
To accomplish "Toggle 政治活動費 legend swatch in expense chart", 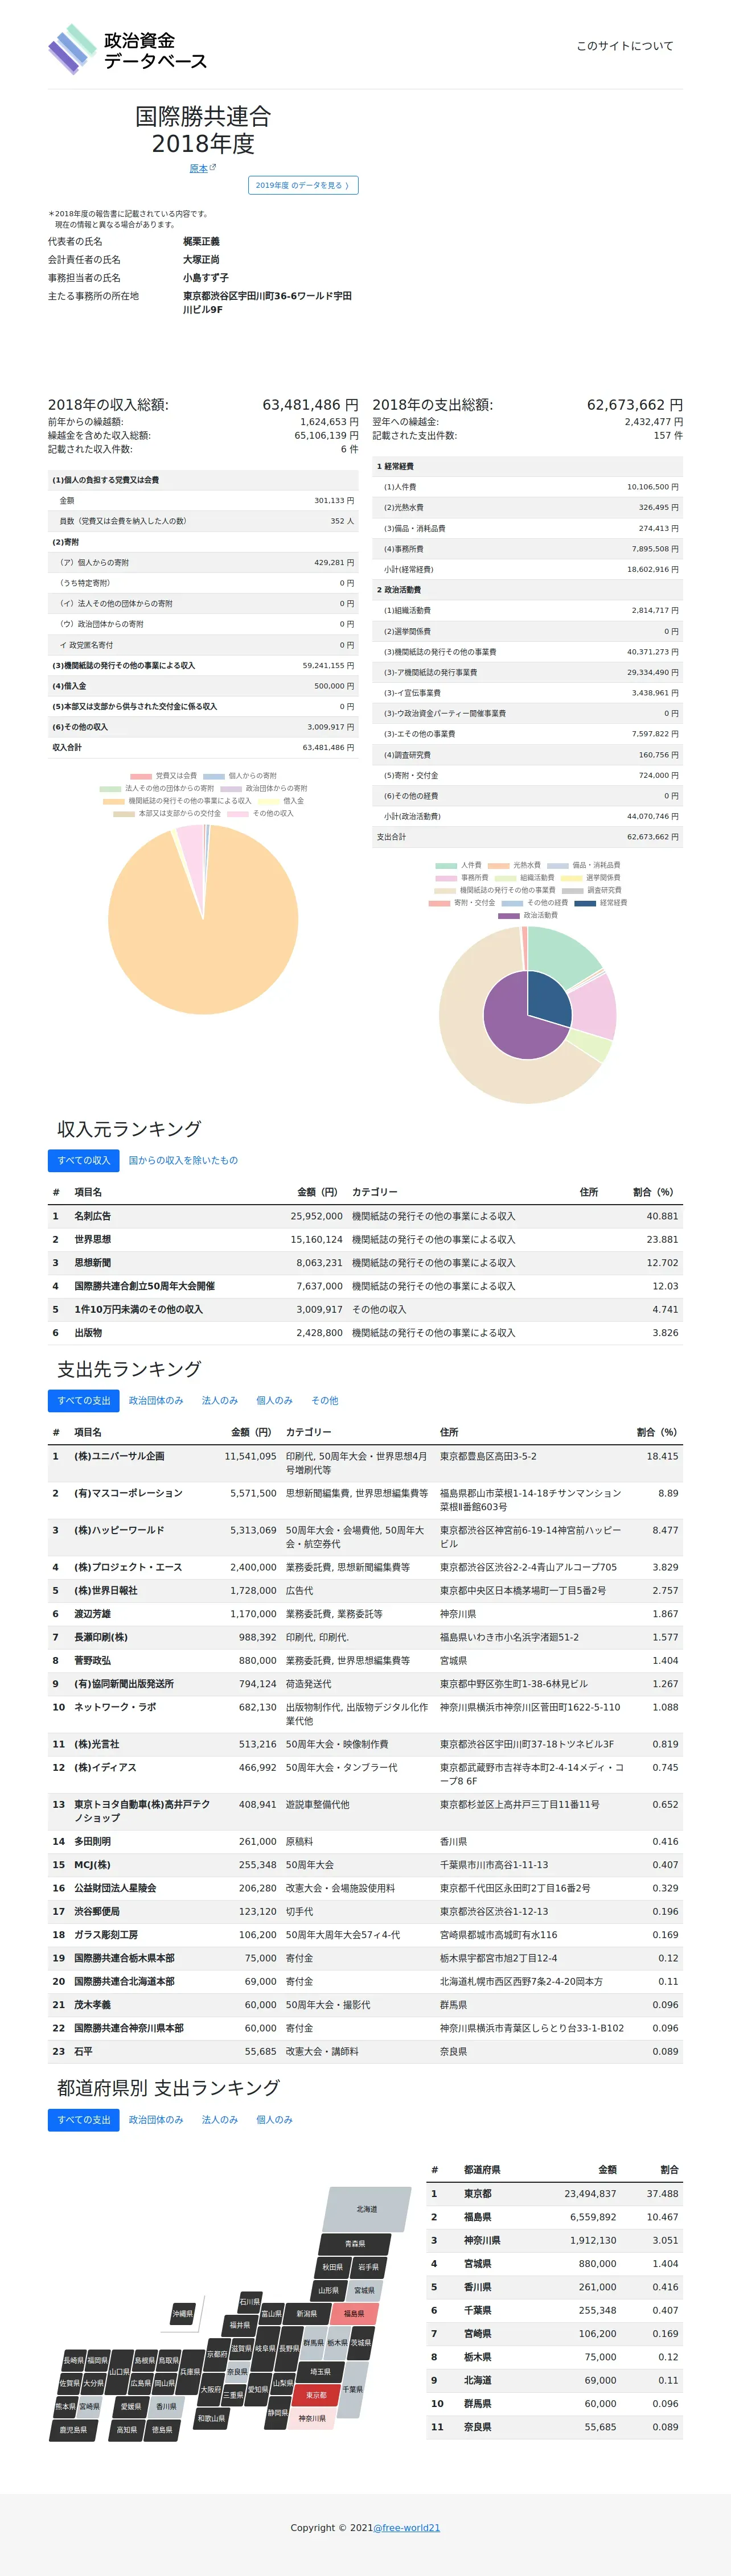I will coord(509,915).
